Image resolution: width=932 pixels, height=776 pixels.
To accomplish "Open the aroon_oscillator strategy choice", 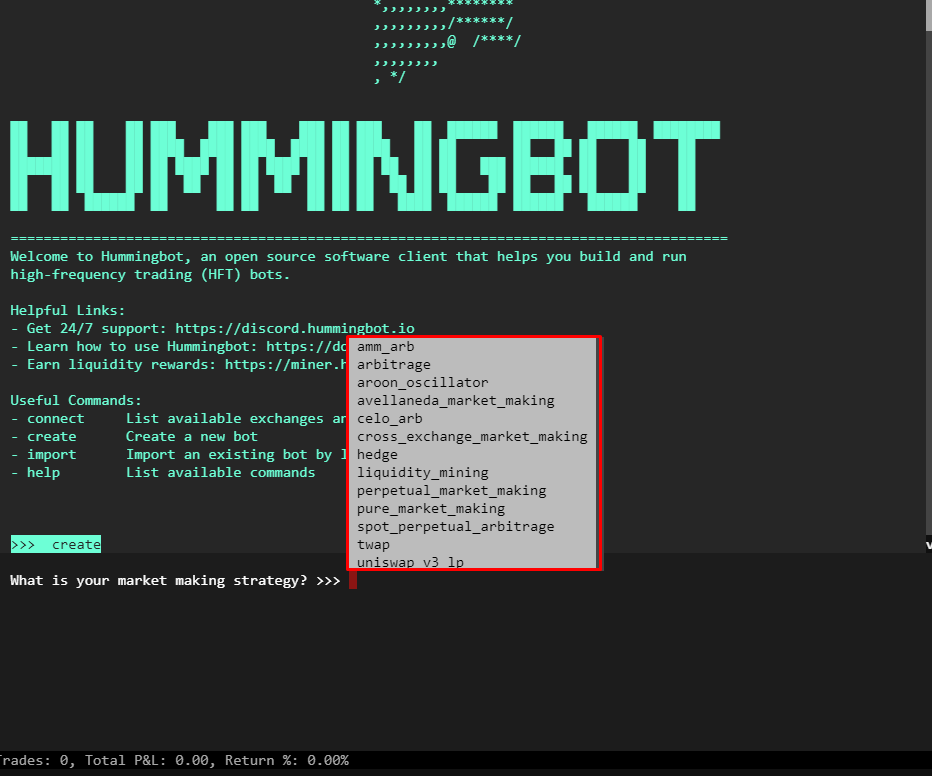I will point(423,382).
